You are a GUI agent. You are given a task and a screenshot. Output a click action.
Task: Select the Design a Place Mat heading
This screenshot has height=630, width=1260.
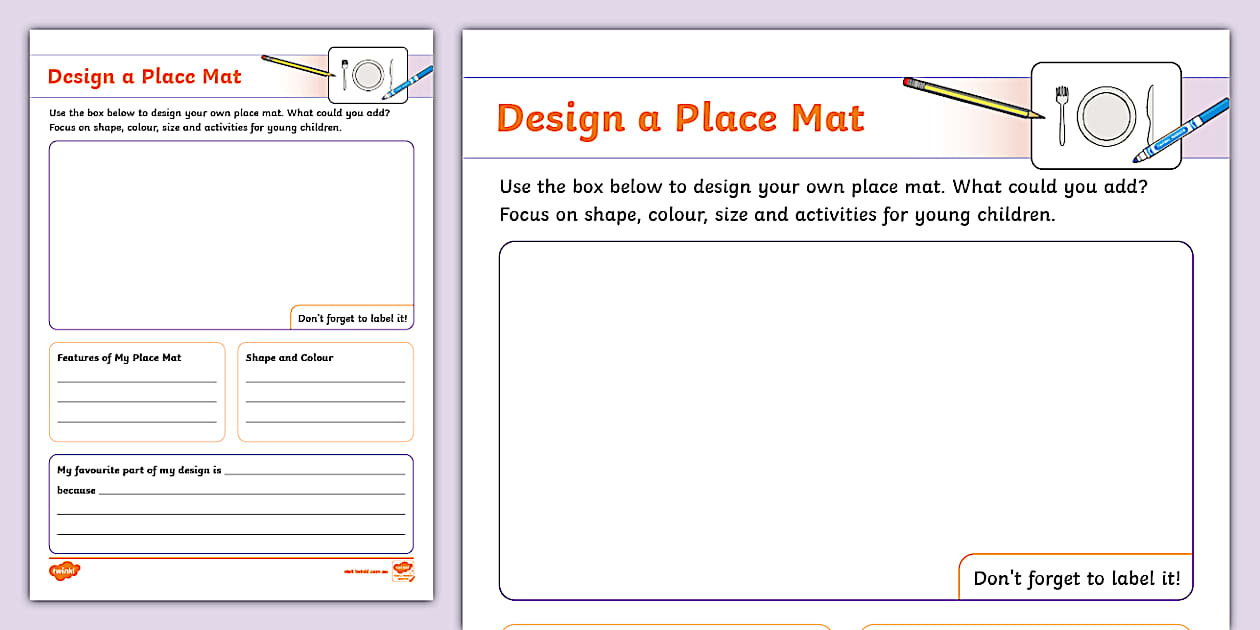coord(680,117)
